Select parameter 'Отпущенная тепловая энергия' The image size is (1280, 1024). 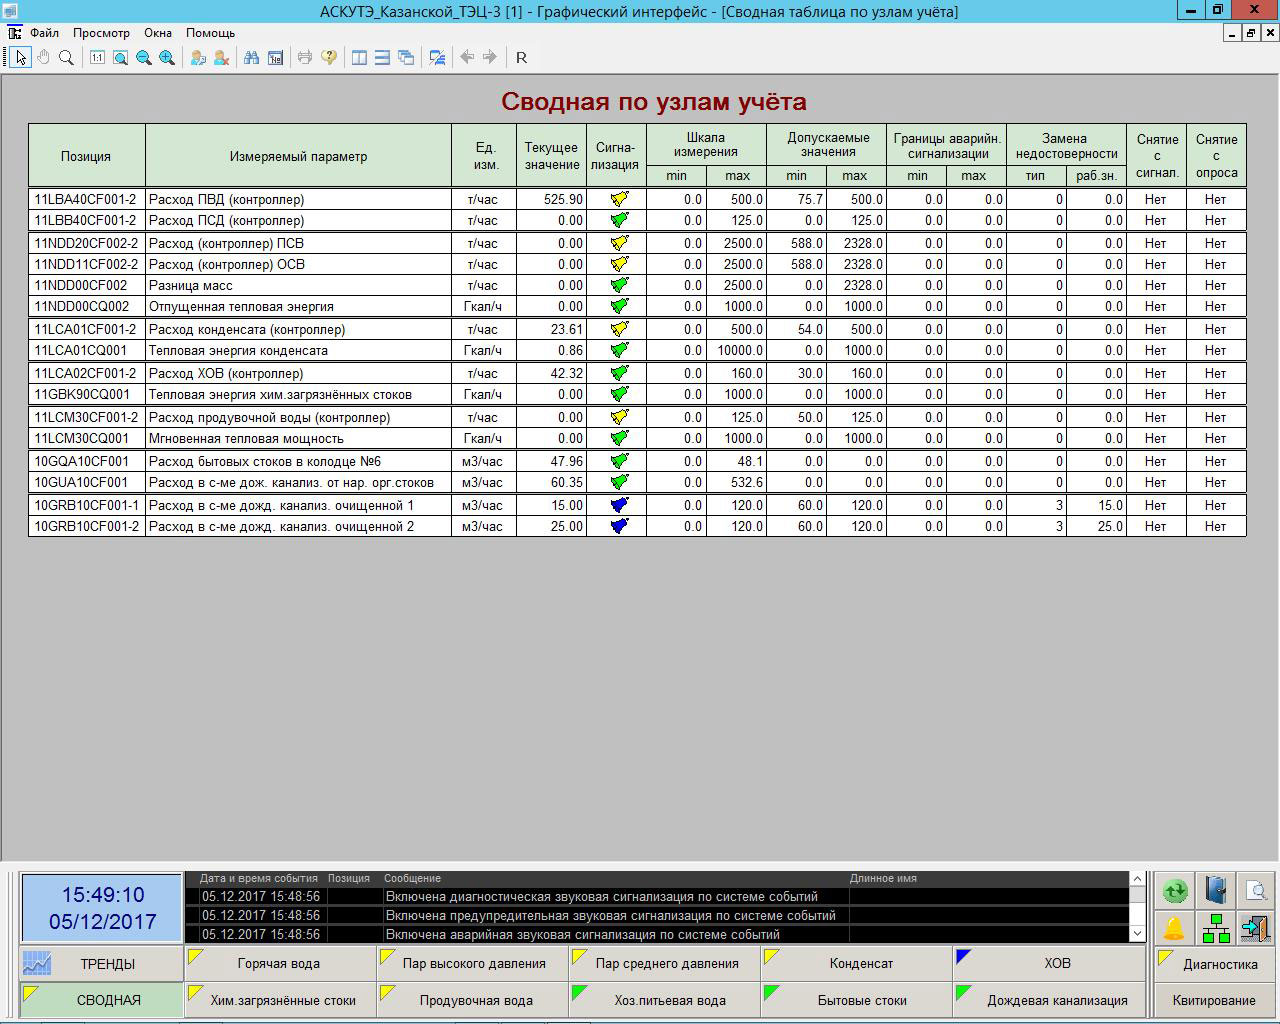click(298, 306)
